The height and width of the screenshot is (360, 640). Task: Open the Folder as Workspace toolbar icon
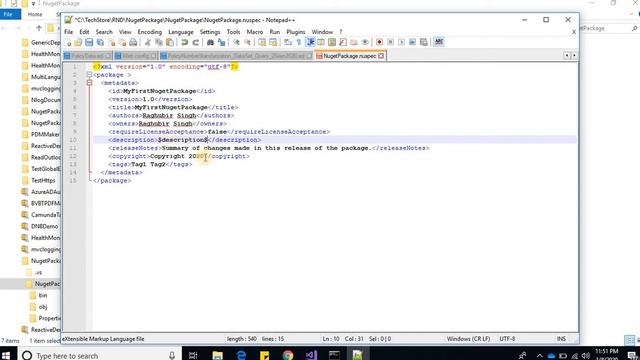click(354, 42)
